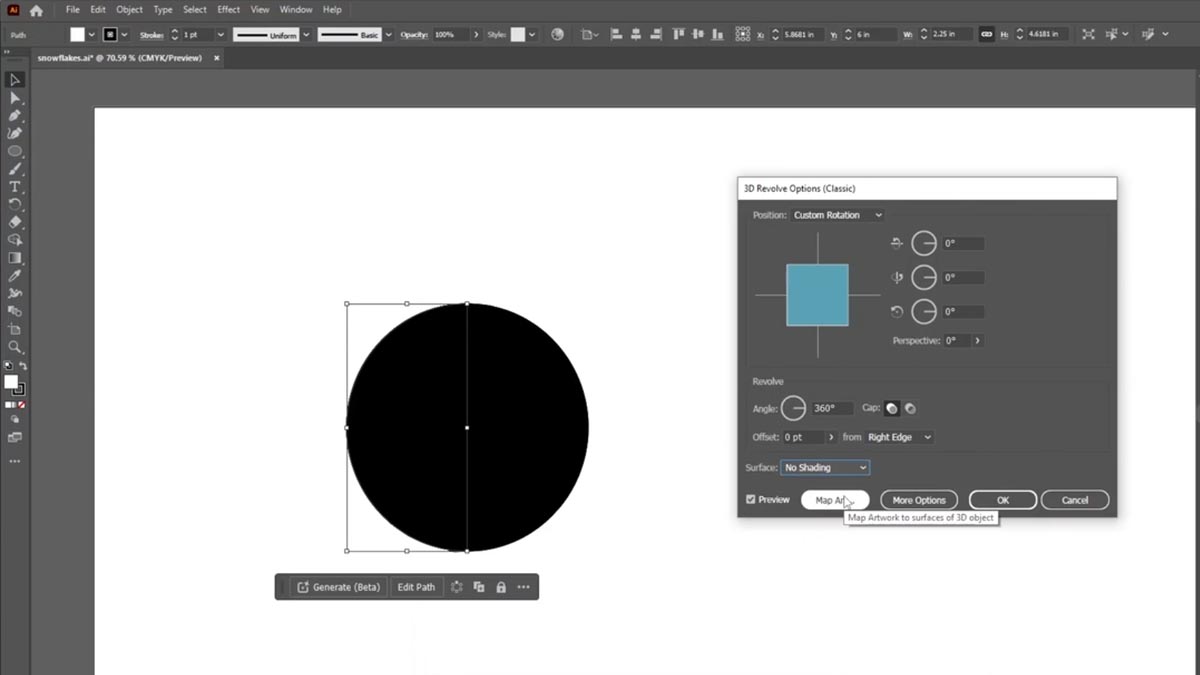This screenshot has height=675, width=1200.
Task: Click the lock icon in floating taskbar
Action: 501,587
